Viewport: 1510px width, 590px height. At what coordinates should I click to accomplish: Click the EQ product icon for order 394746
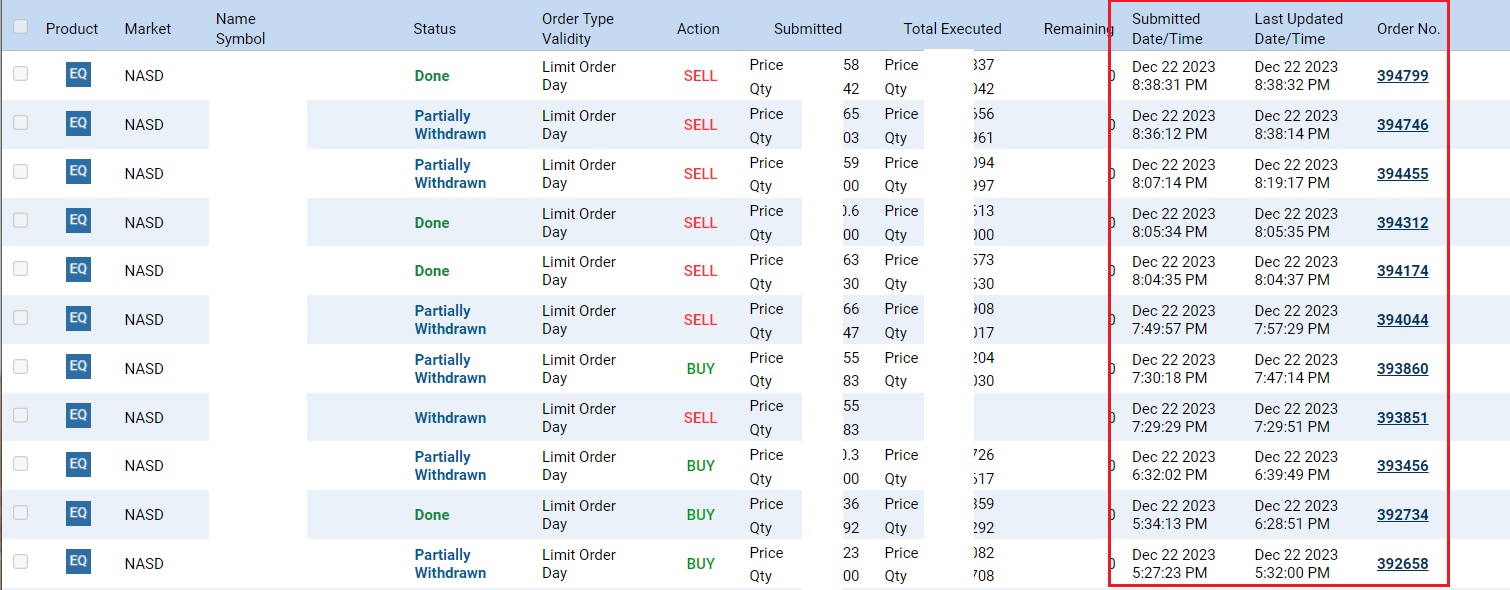[78, 123]
